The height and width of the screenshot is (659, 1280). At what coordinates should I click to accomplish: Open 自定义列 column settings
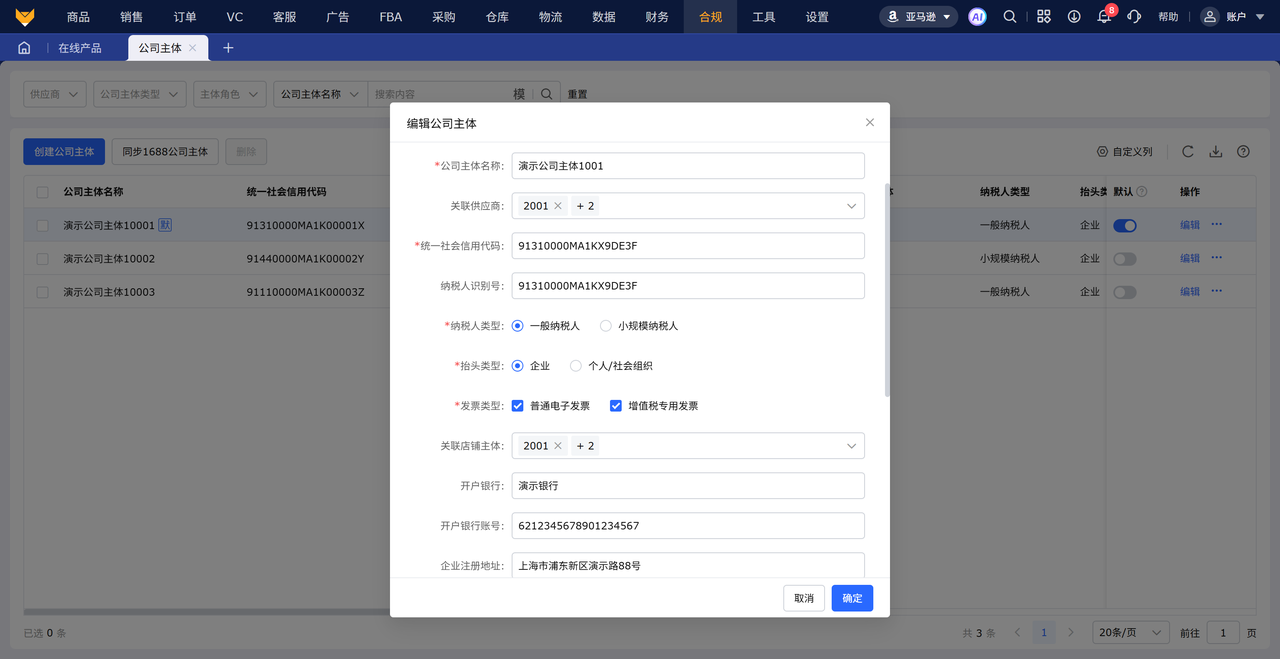(x=1124, y=152)
